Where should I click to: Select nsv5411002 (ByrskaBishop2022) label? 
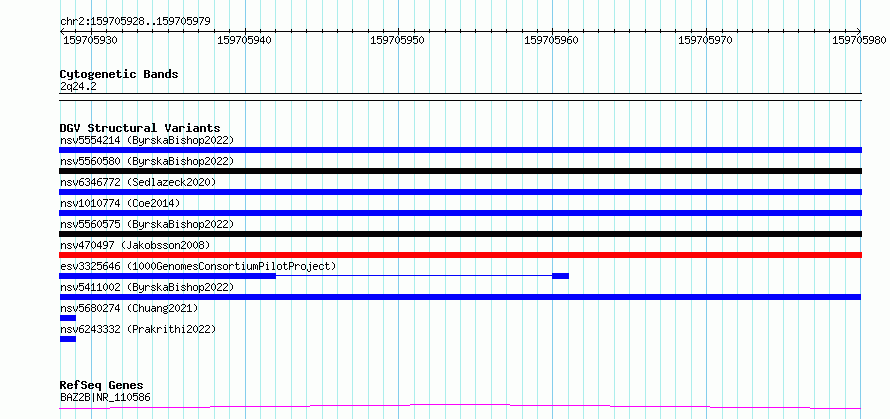pos(146,287)
